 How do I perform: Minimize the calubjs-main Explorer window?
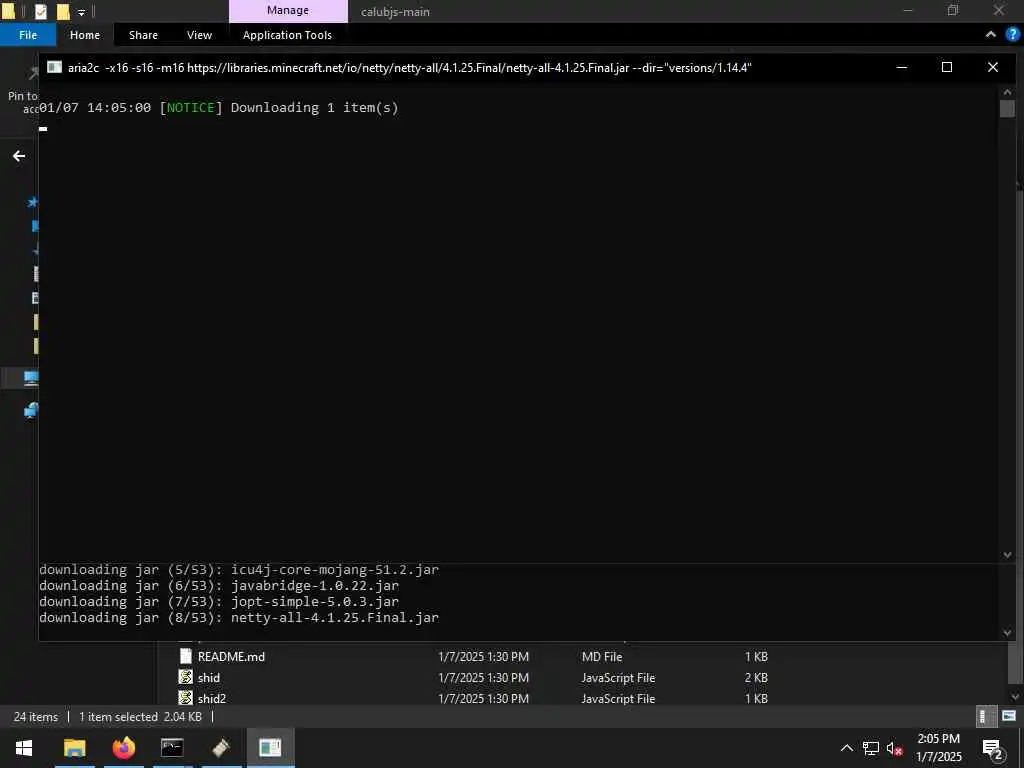pos(908,10)
